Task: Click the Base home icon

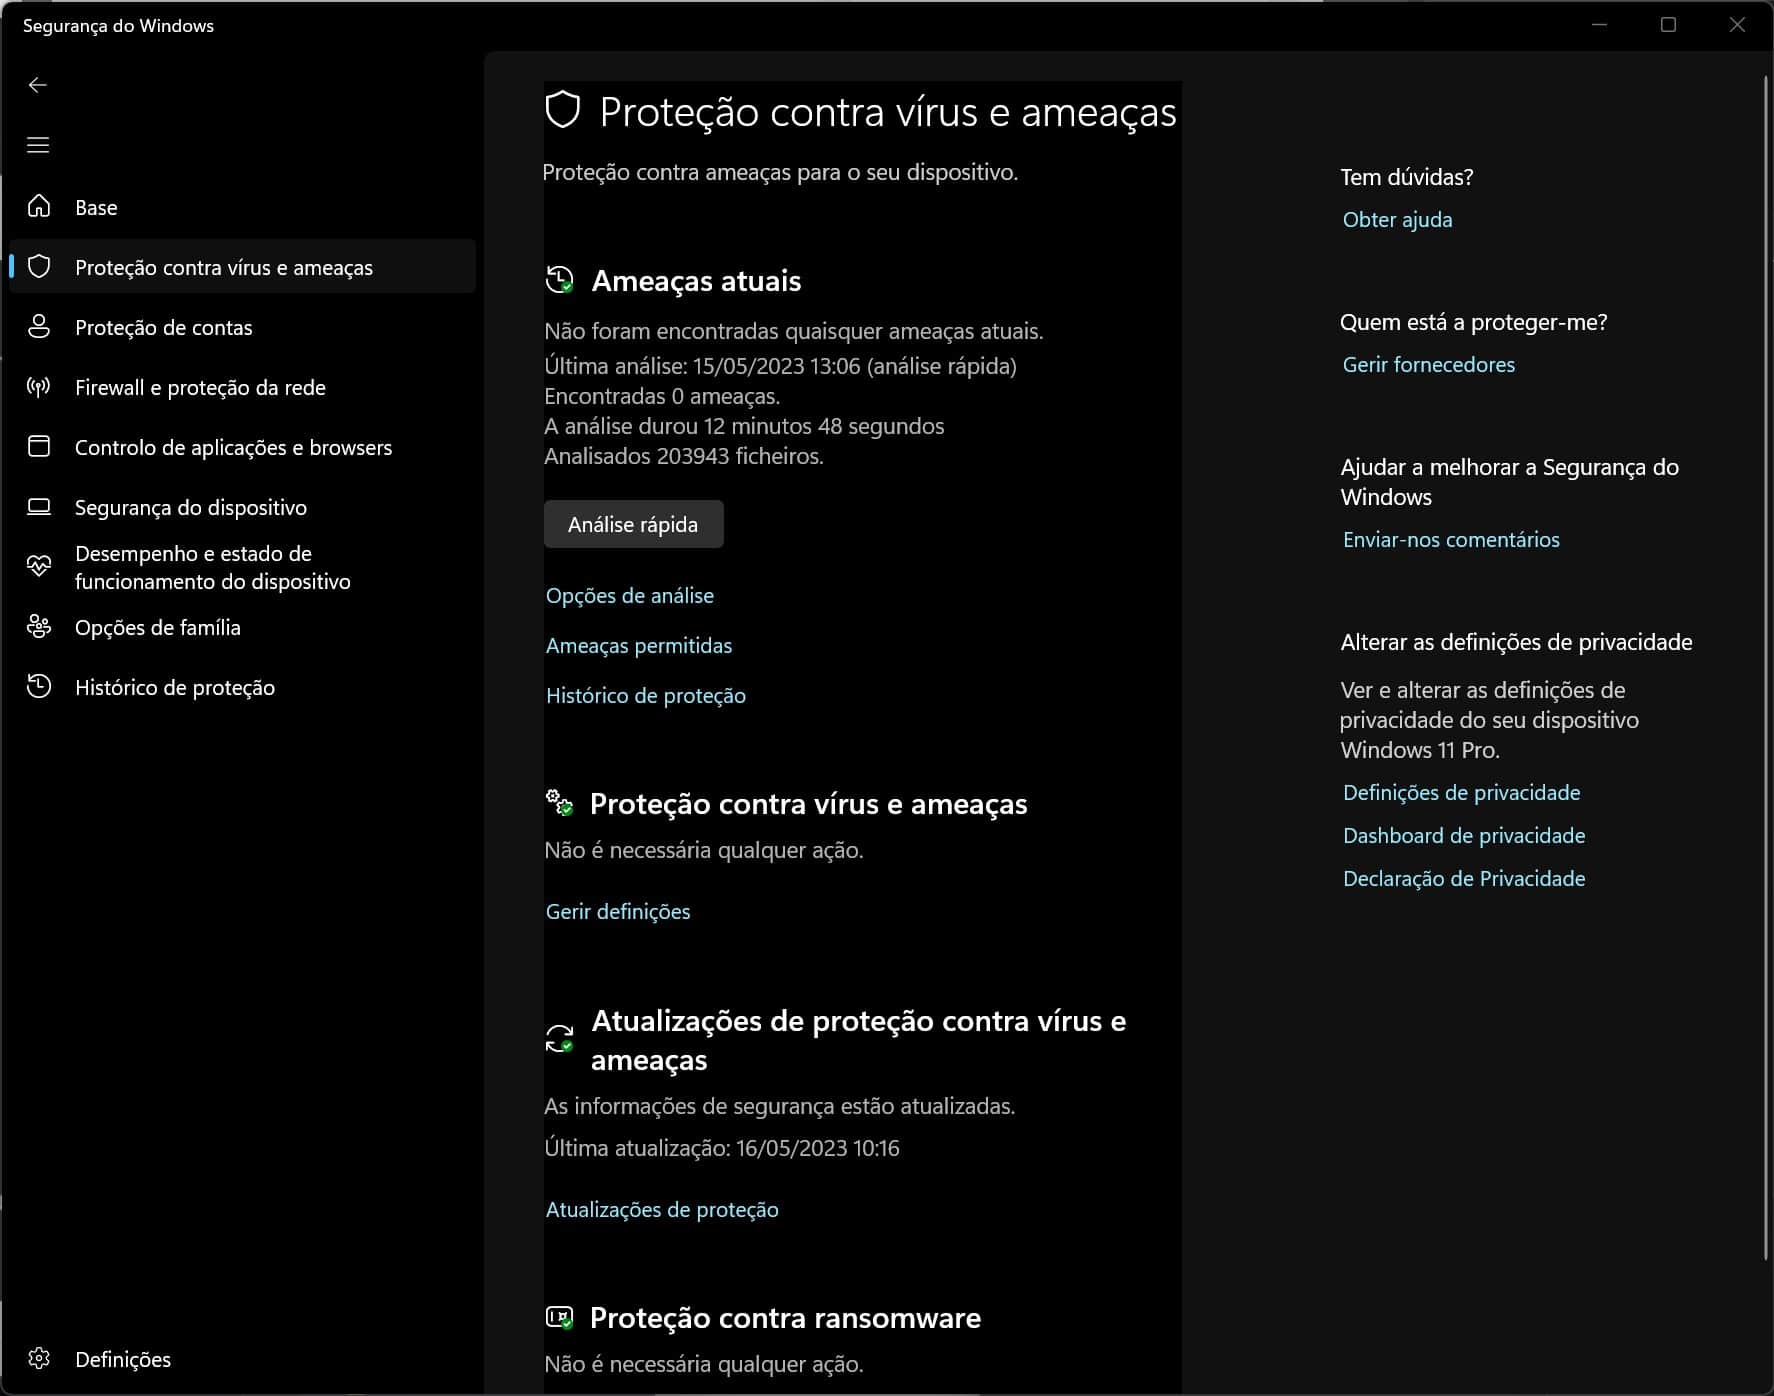Action: [x=39, y=207]
